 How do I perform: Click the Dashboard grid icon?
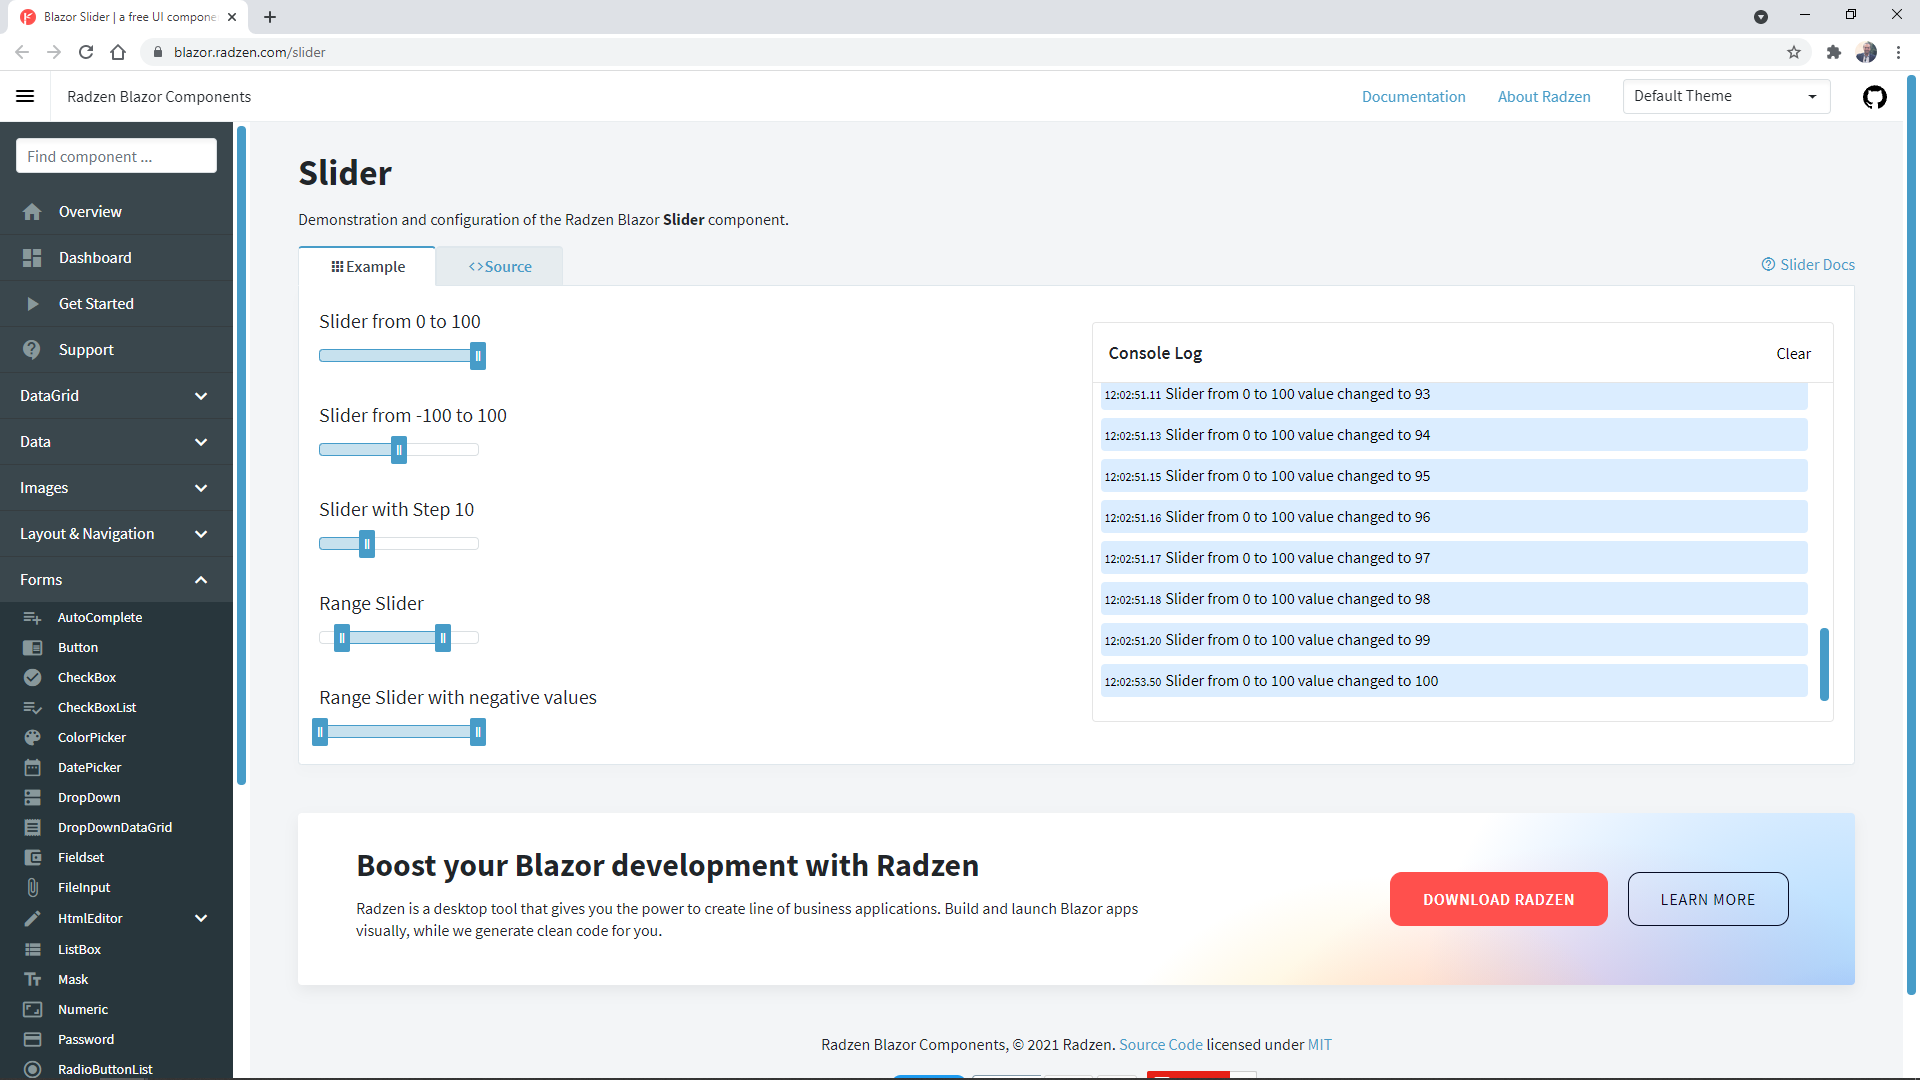tap(32, 258)
